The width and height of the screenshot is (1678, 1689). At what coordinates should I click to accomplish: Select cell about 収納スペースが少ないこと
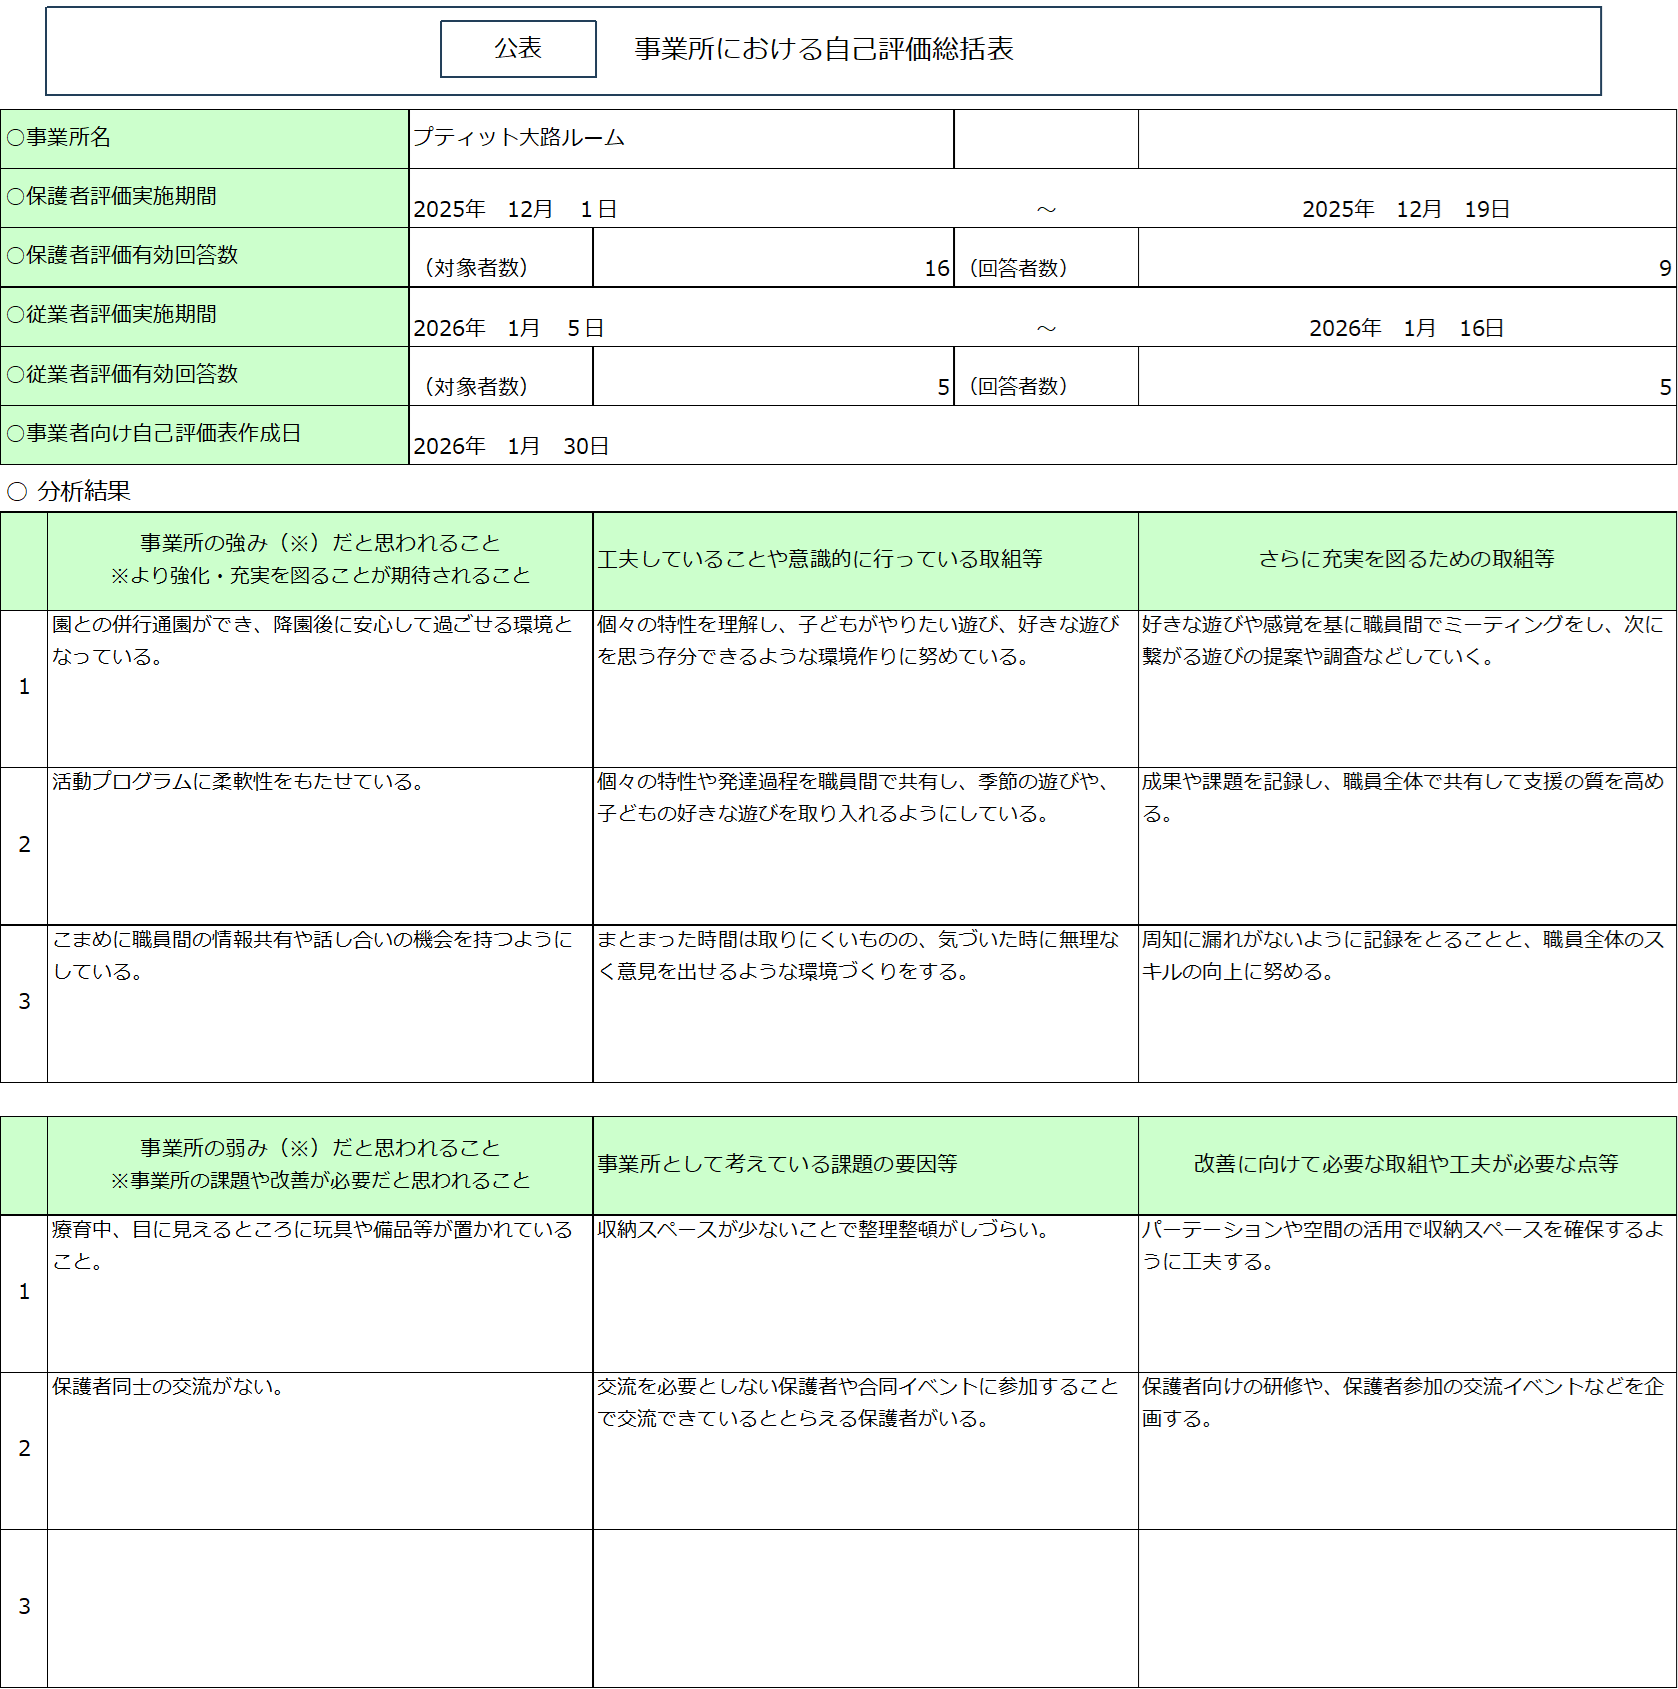click(865, 1292)
